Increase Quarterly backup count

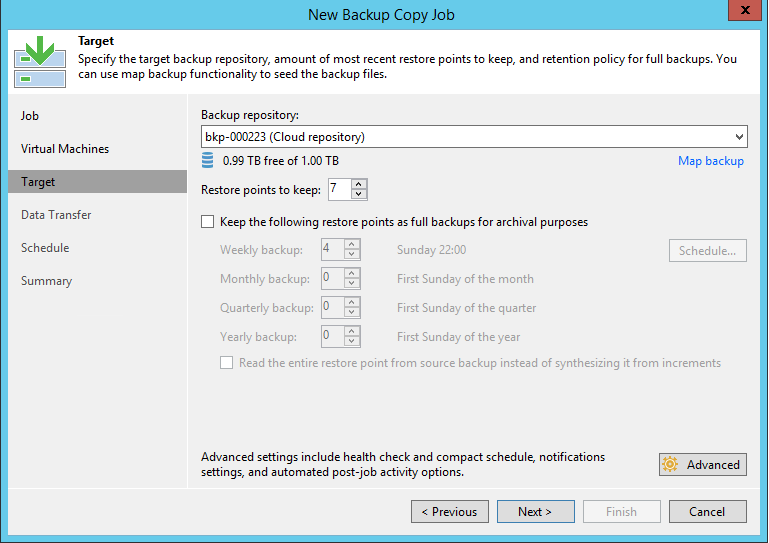pos(352,302)
